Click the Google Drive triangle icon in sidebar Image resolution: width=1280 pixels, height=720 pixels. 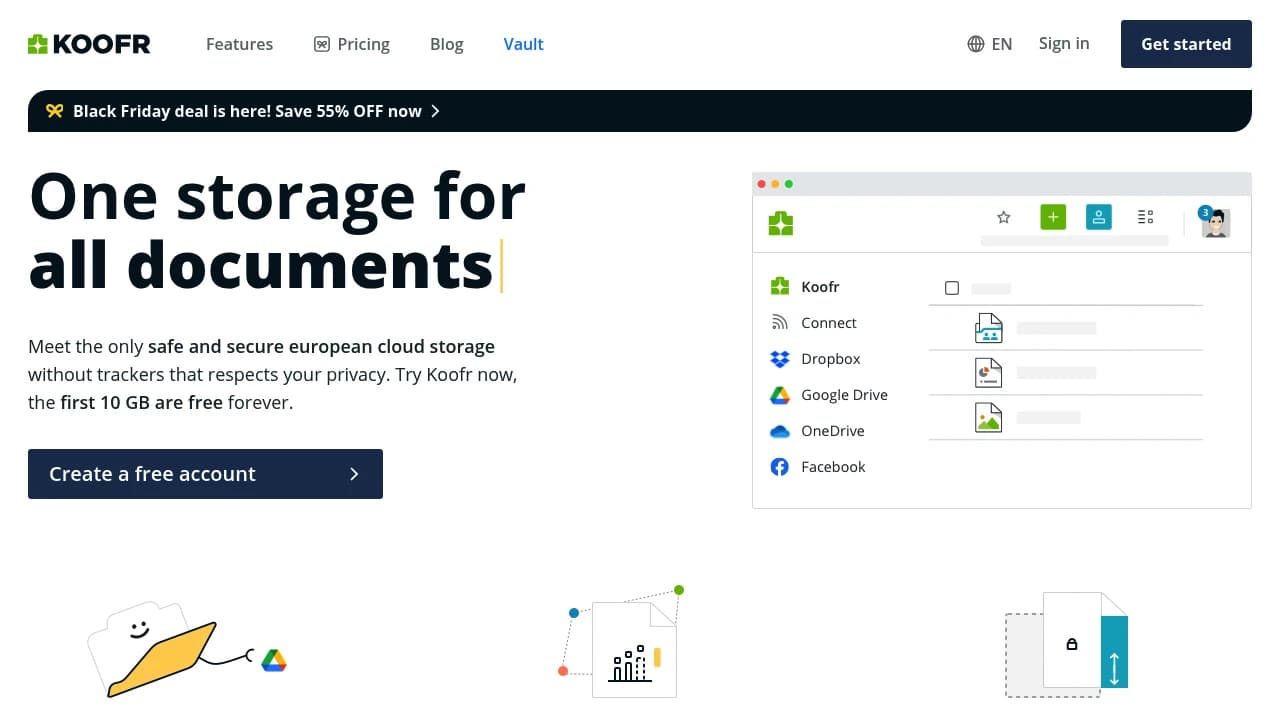[780, 395]
